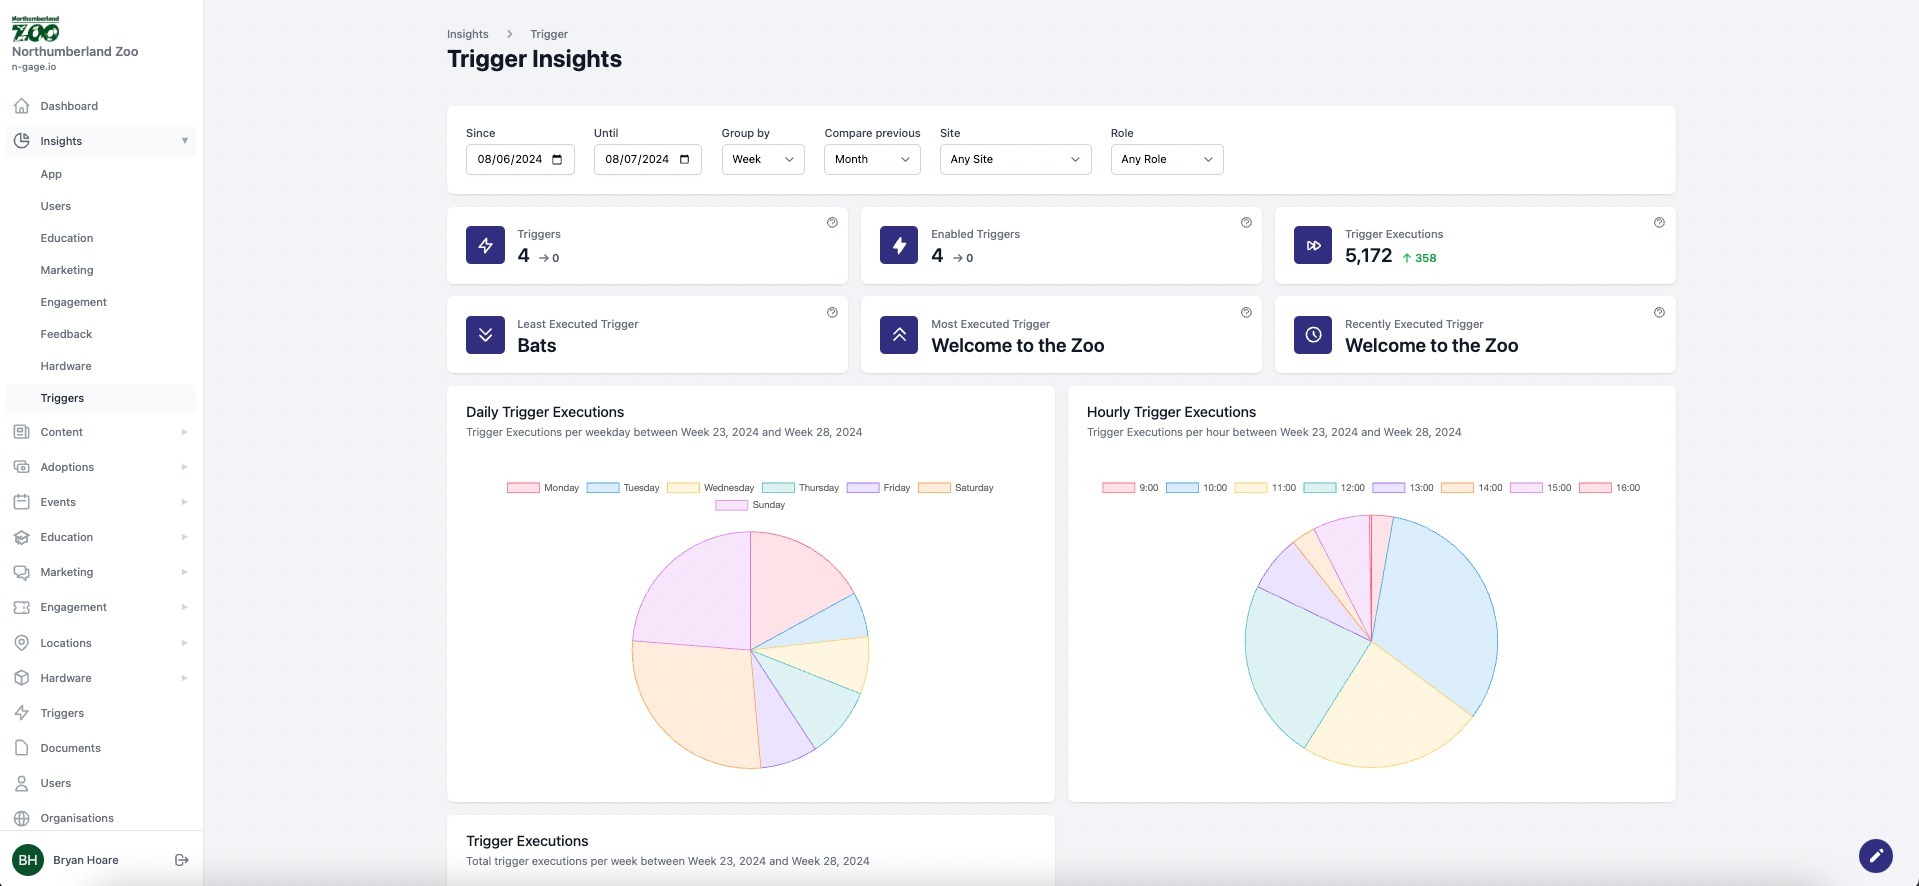Click the Northumberland Zoo logo
Viewport: 1919px width, 886px height.
[x=36, y=29]
